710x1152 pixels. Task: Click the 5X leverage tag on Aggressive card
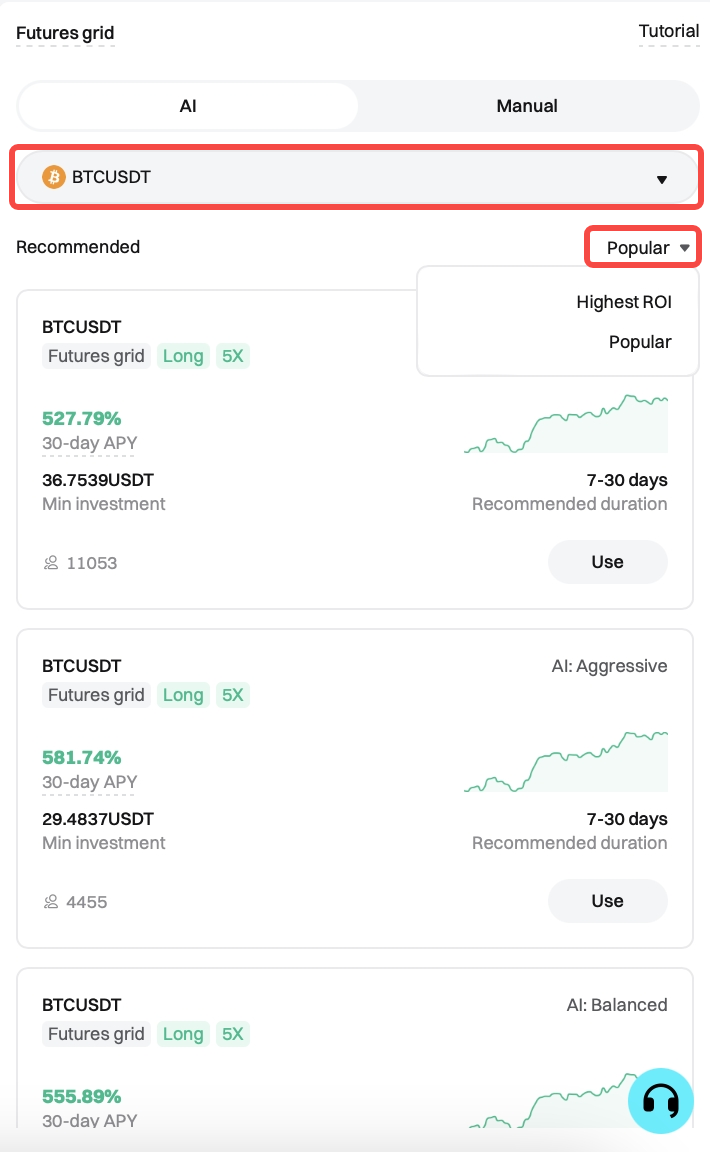[232, 695]
